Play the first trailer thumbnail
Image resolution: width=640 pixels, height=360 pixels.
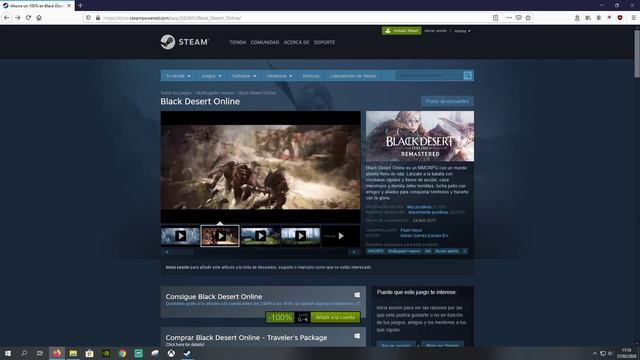(x=180, y=236)
